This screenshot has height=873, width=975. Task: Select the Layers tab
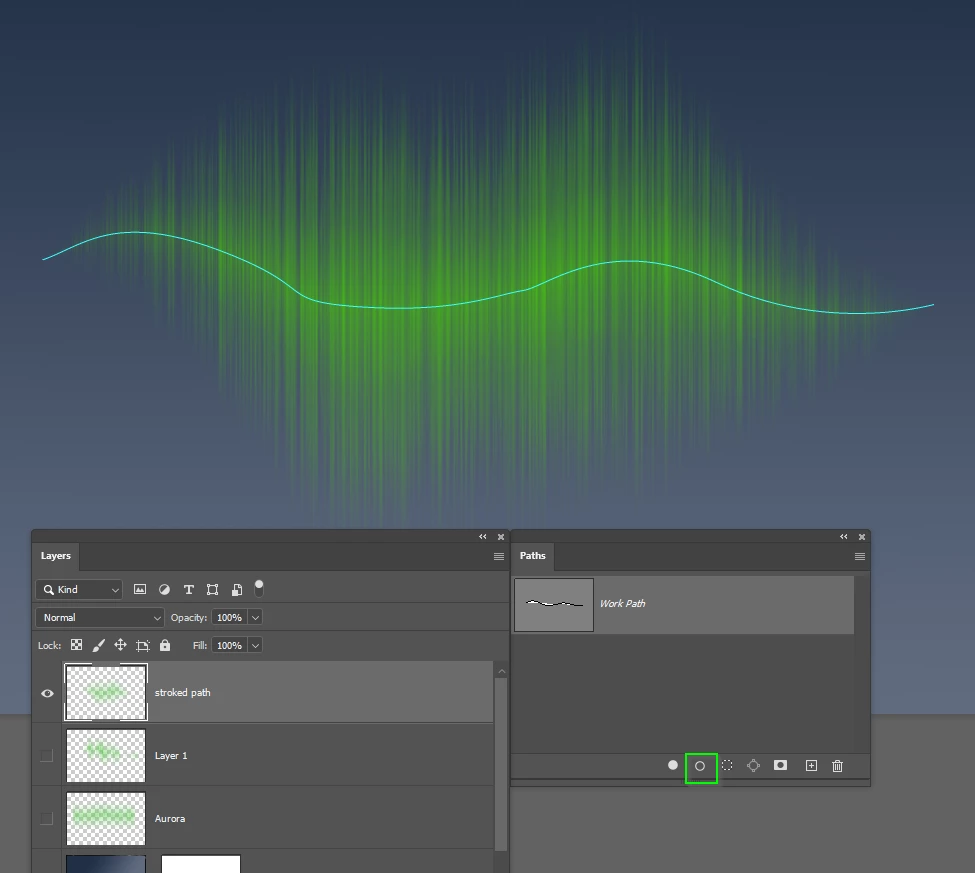(56, 556)
